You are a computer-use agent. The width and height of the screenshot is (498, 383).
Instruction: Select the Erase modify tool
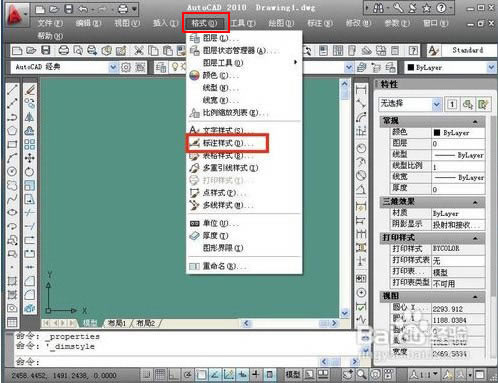30,90
